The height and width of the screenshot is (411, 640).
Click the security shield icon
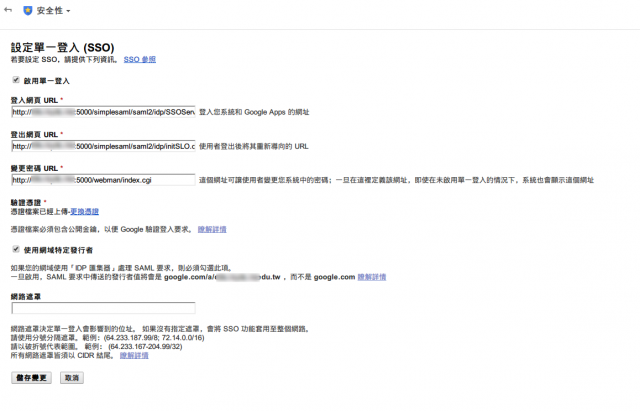click(x=28, y=11)
